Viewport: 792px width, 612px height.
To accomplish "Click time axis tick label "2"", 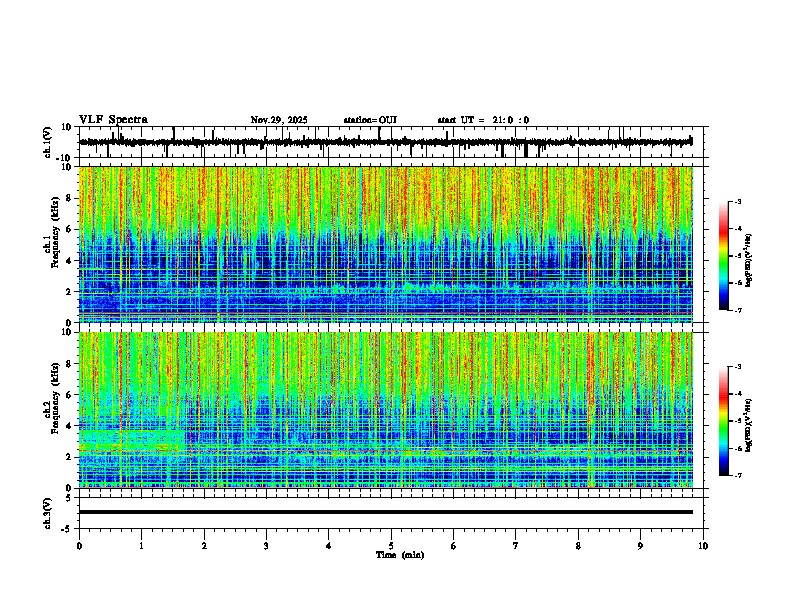I will 204,546.
